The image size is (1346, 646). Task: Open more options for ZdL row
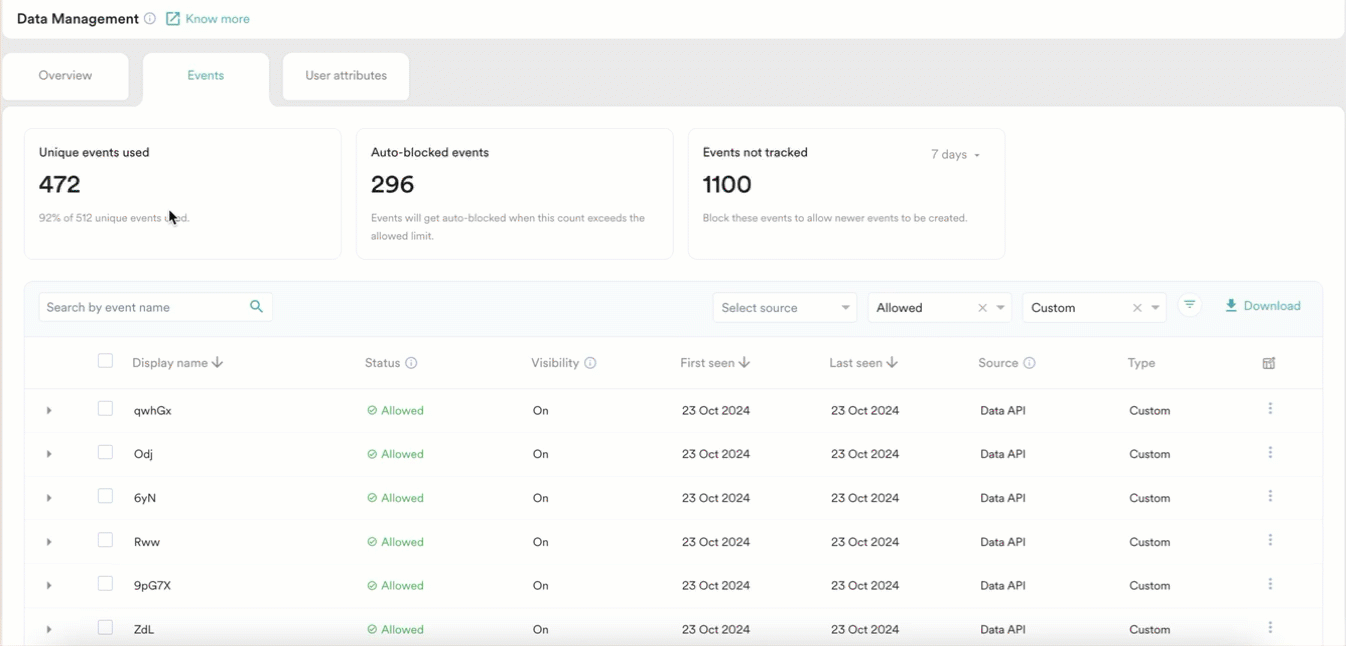[x=1270, y=628]
